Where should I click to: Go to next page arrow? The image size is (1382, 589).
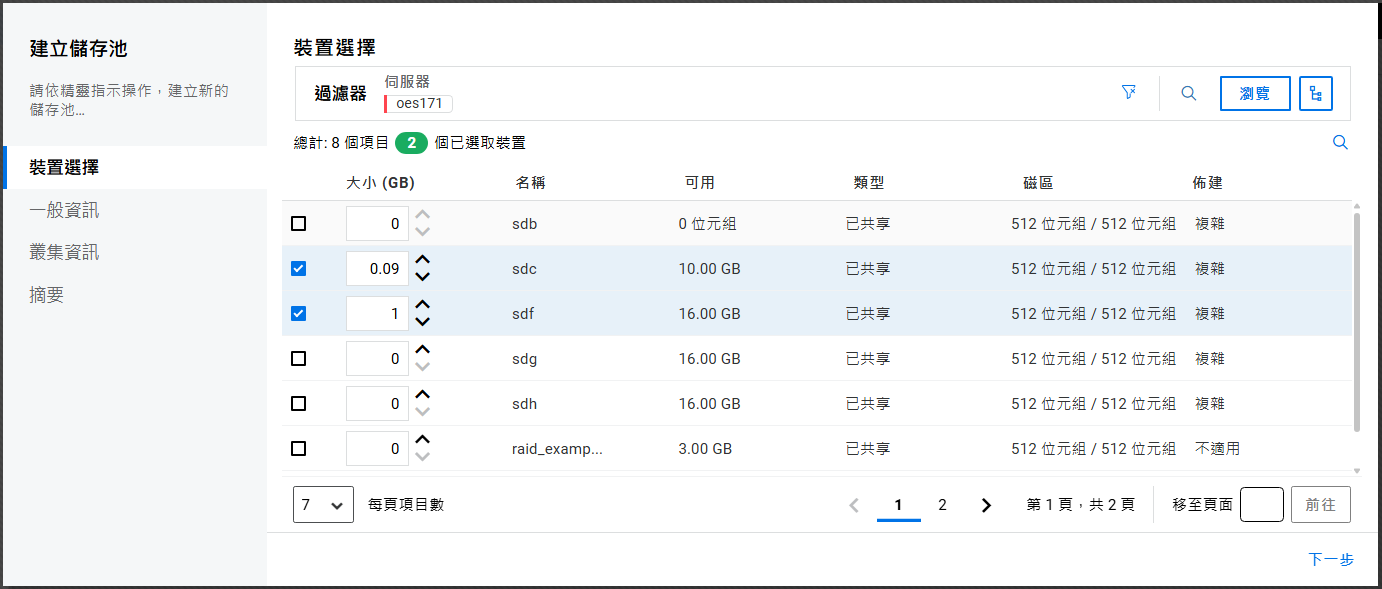pyautogui.click(x=986, y=505)
